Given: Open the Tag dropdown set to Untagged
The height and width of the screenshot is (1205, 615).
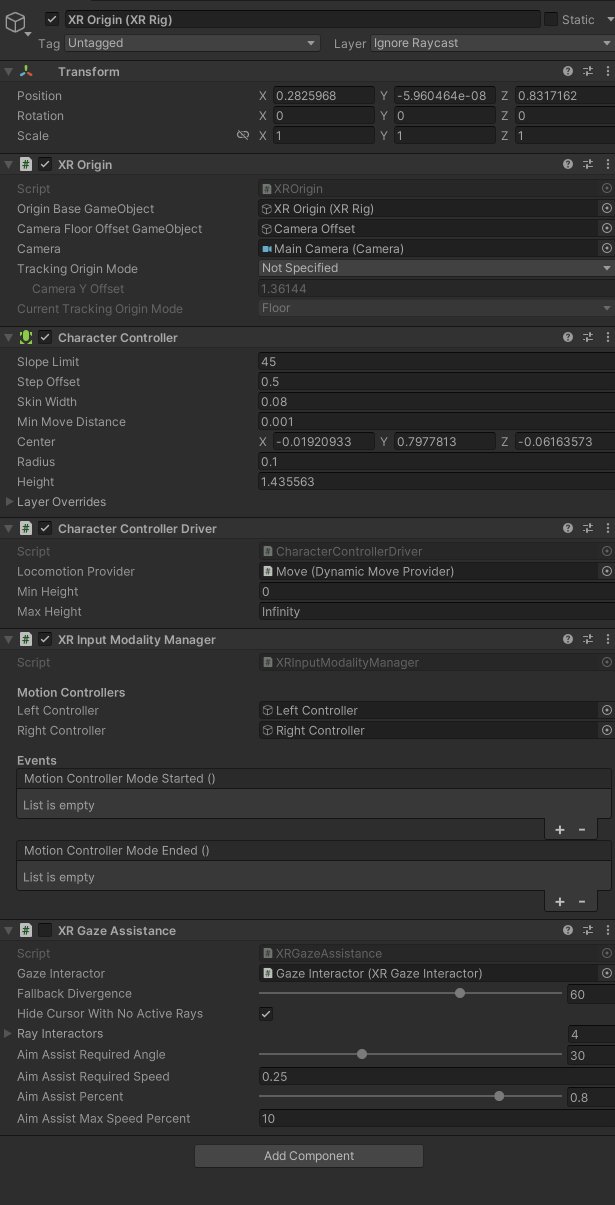Looking at the screenshot, I should 192,43.
